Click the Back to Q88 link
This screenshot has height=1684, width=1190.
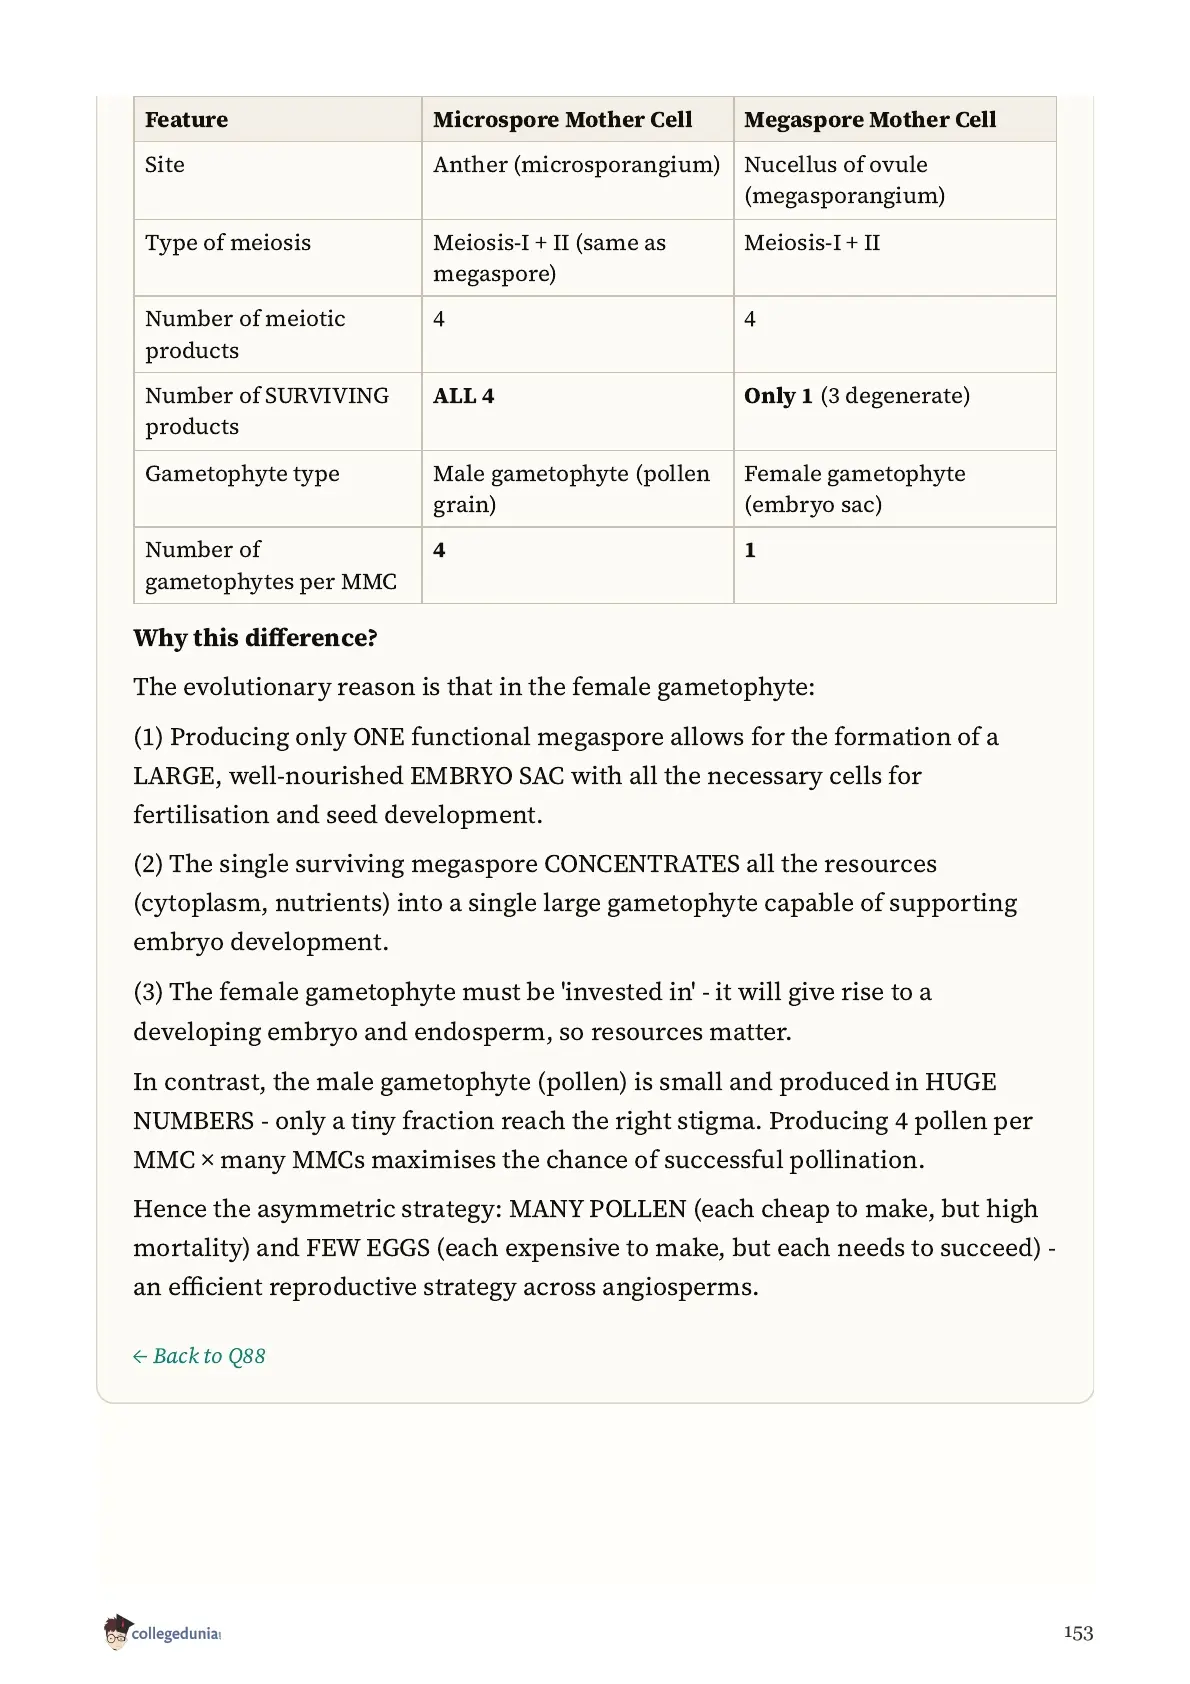point(199,1356)
